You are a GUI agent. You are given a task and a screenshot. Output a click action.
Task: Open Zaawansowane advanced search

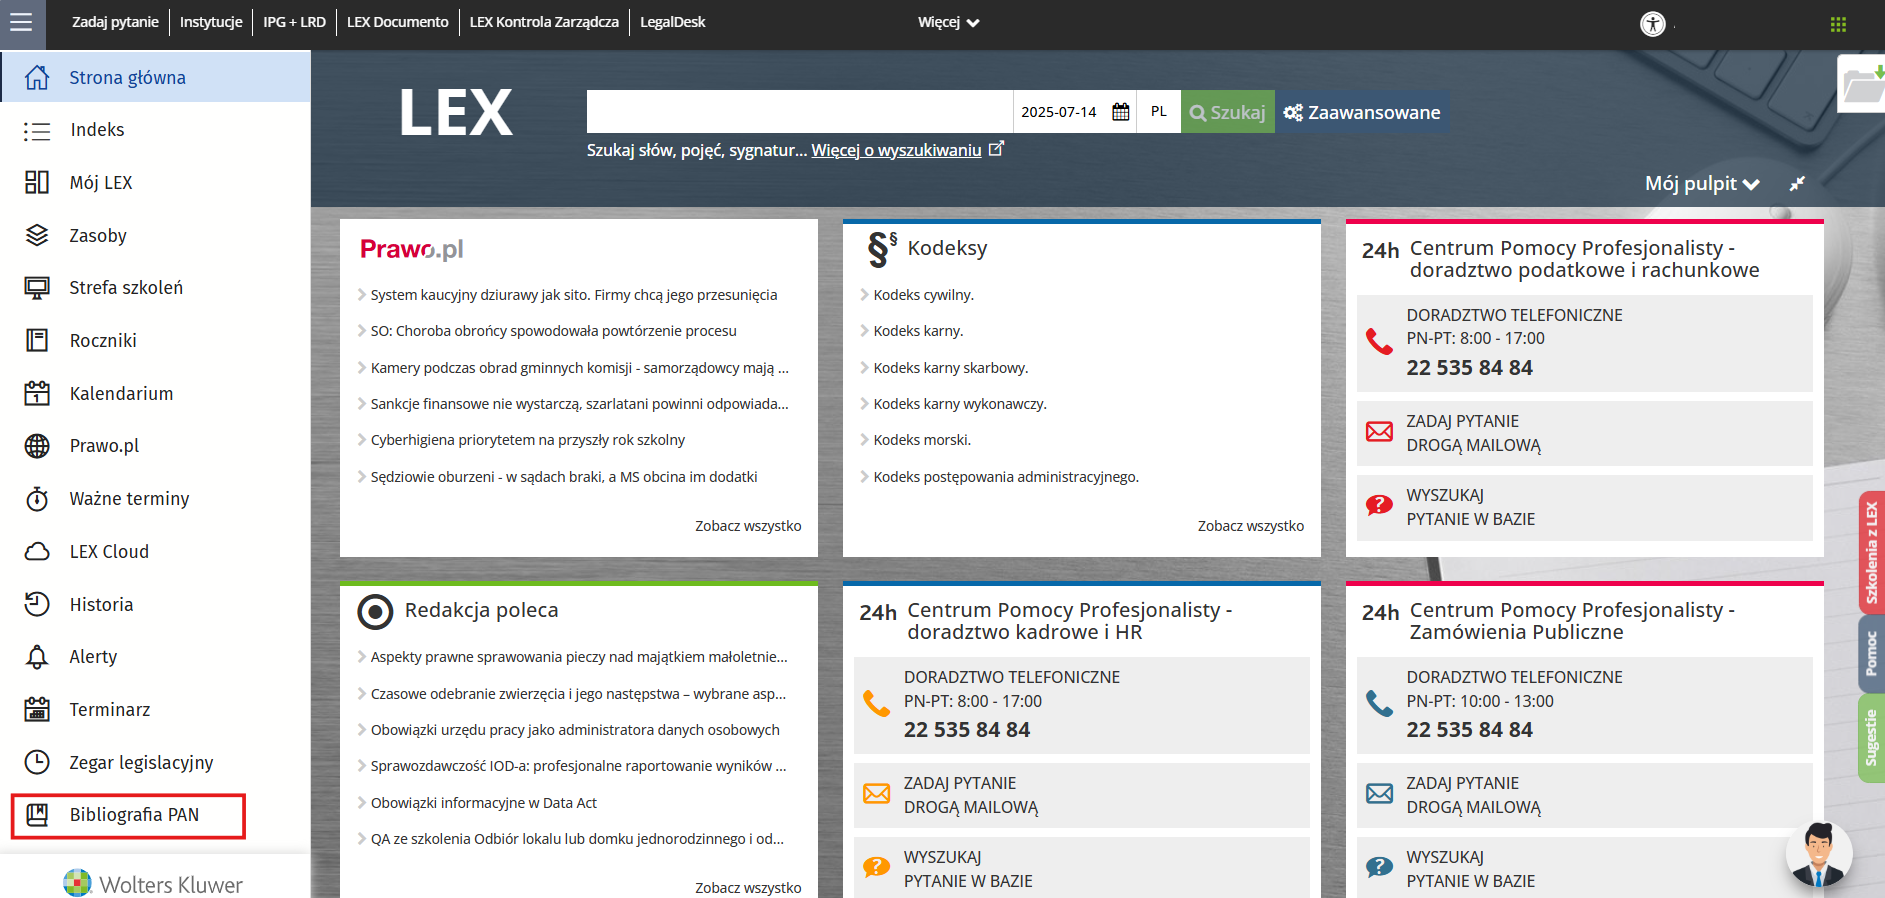pos(1362,112)
